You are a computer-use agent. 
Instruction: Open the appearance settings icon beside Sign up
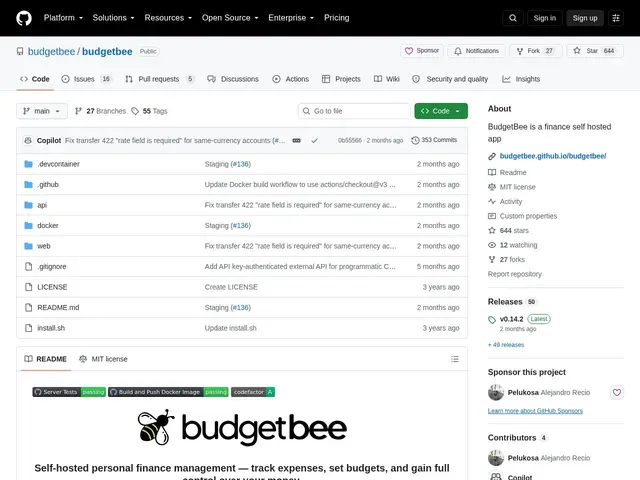coord(616,18)
